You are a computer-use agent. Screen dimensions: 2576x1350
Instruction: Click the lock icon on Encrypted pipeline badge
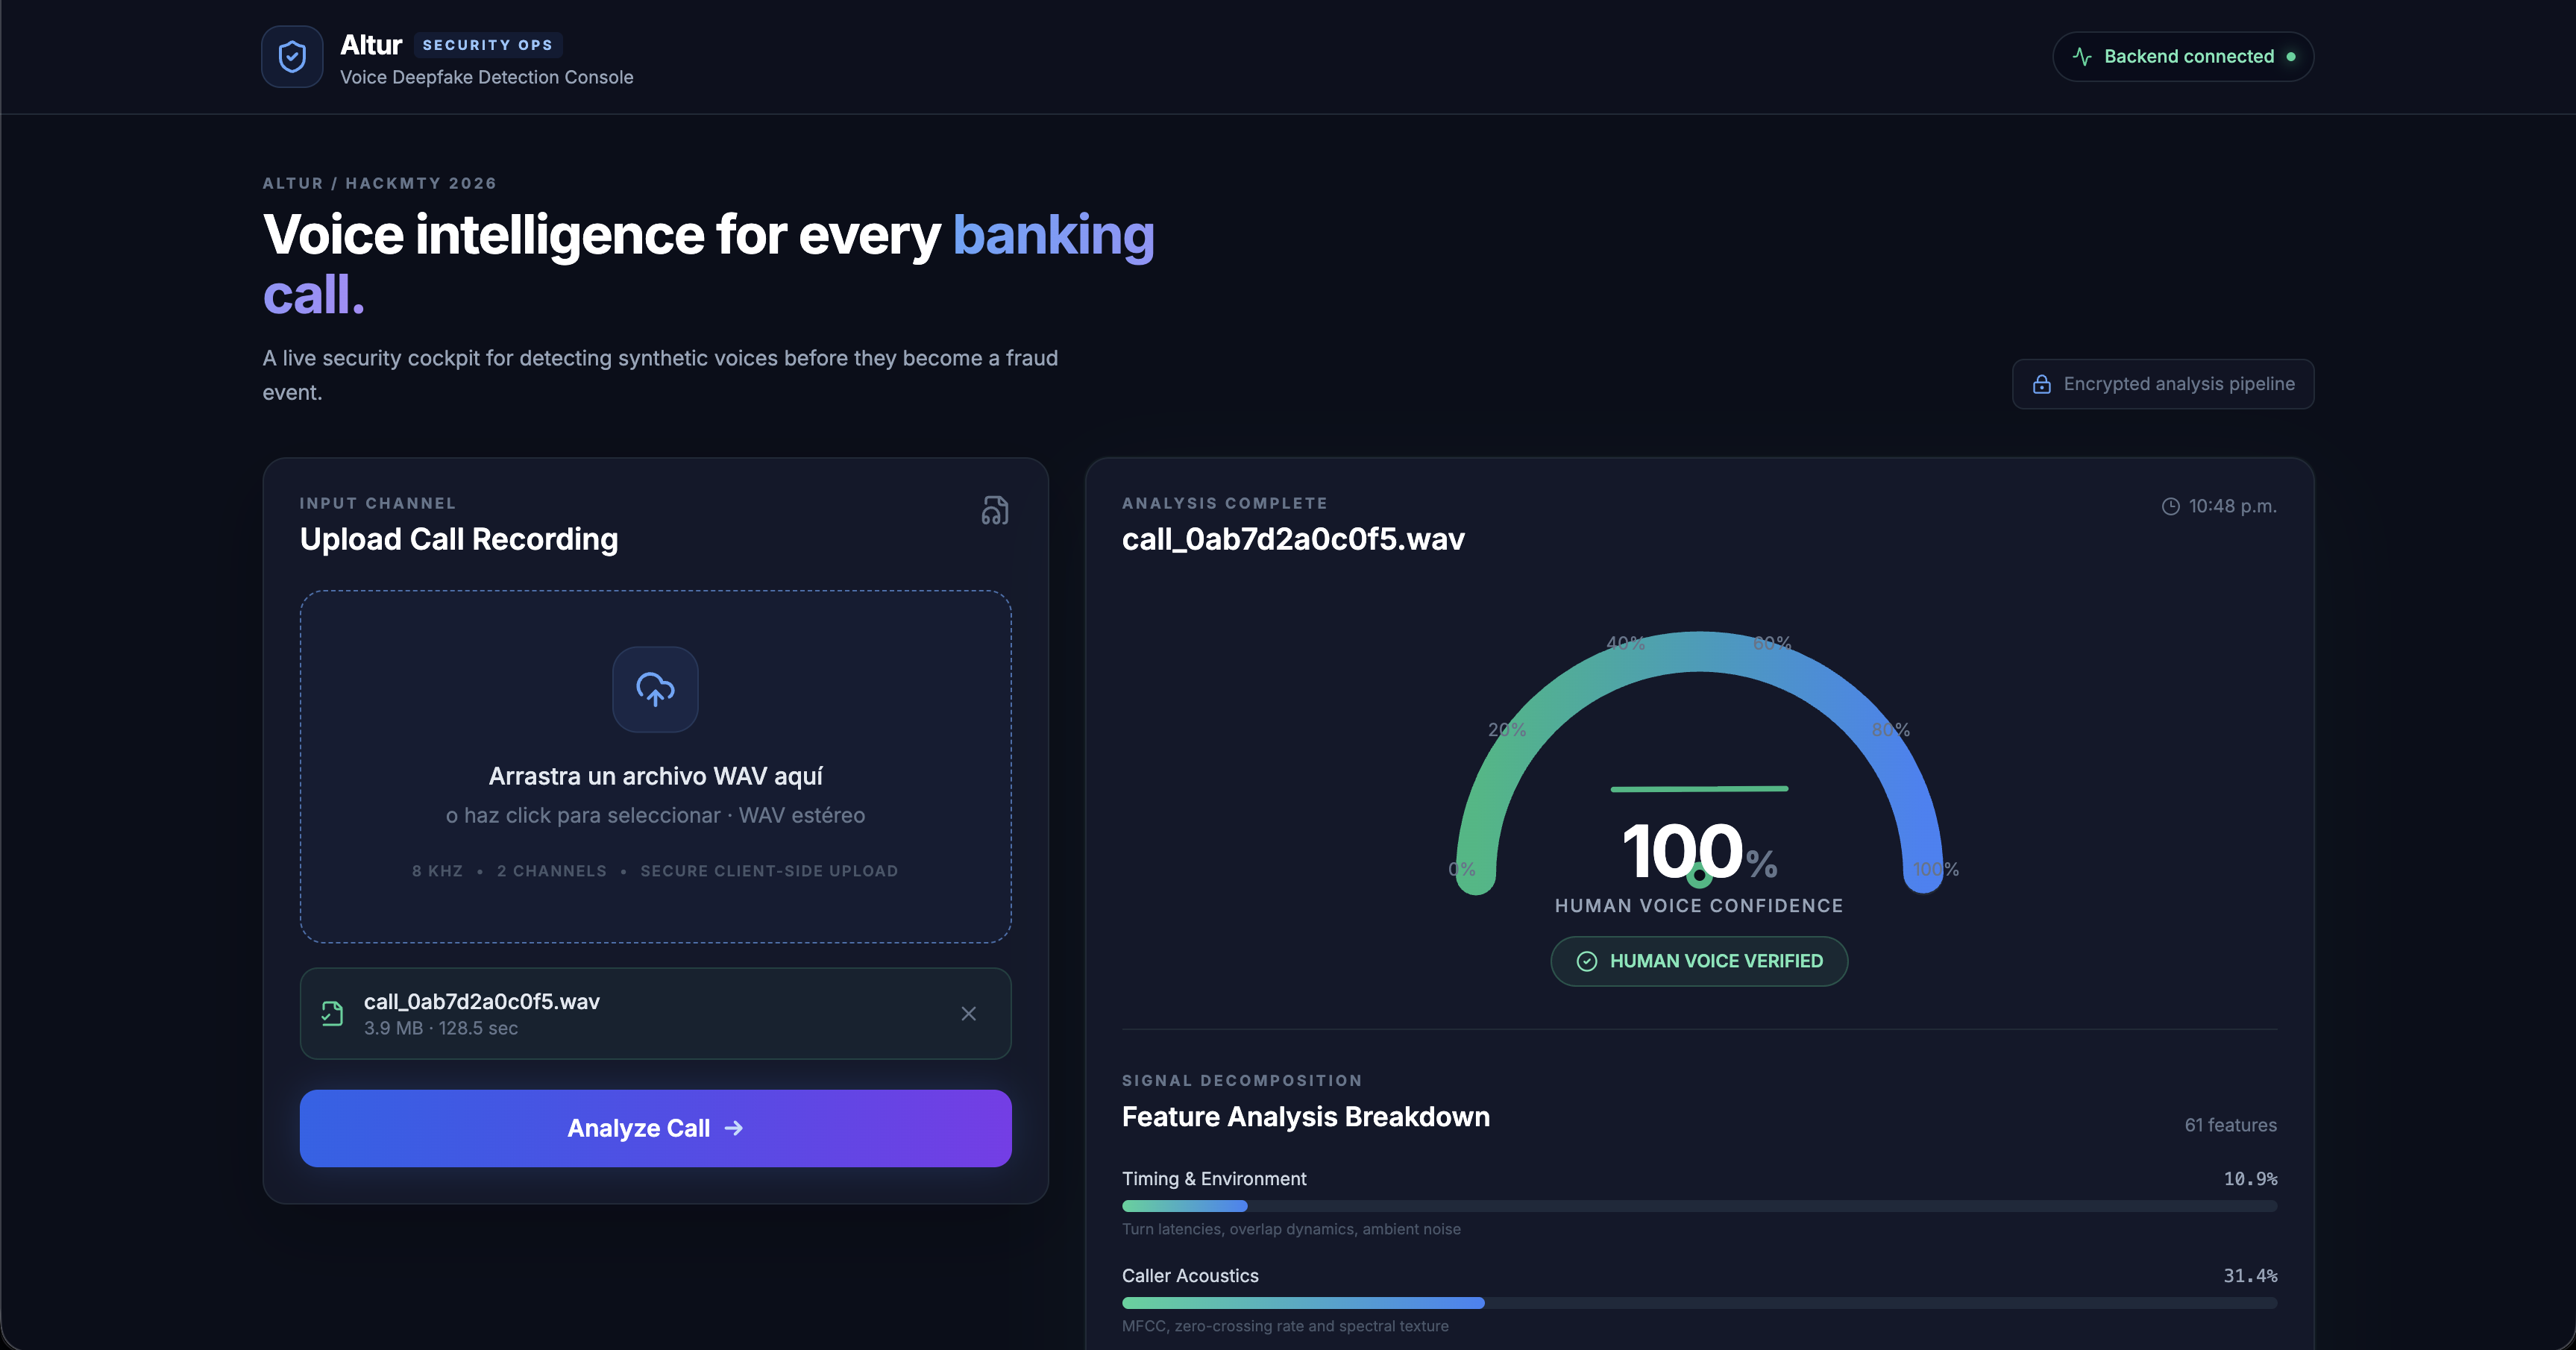(2042, 384)
